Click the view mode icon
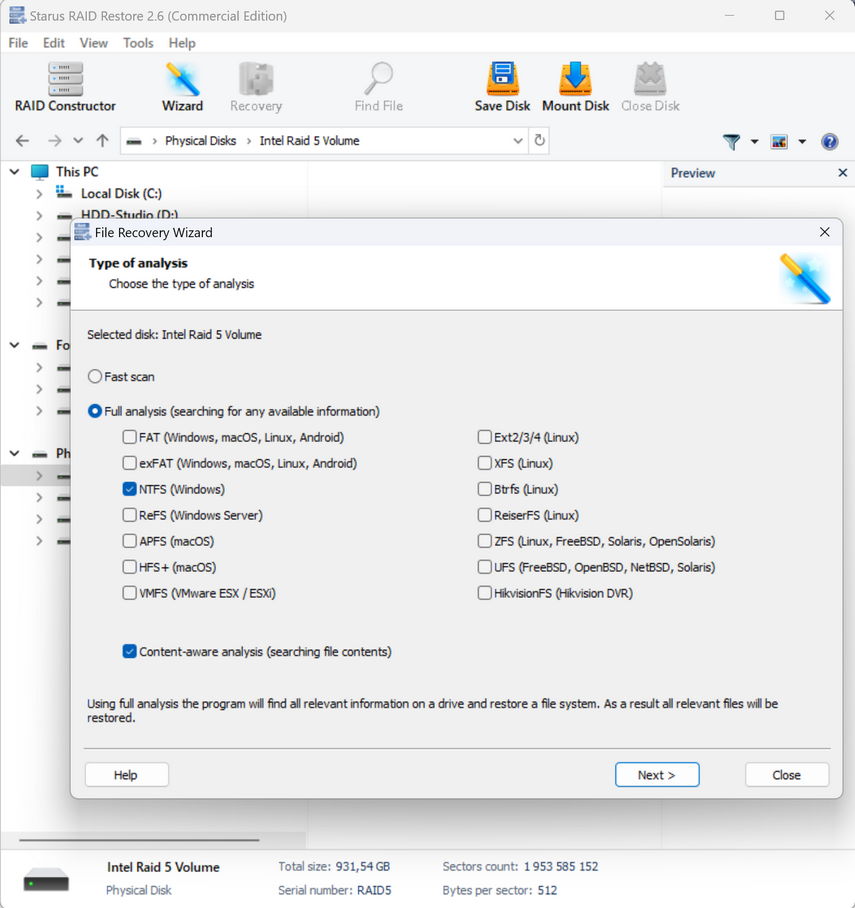This screenshot has height=908, width=855. pos(779,141)
